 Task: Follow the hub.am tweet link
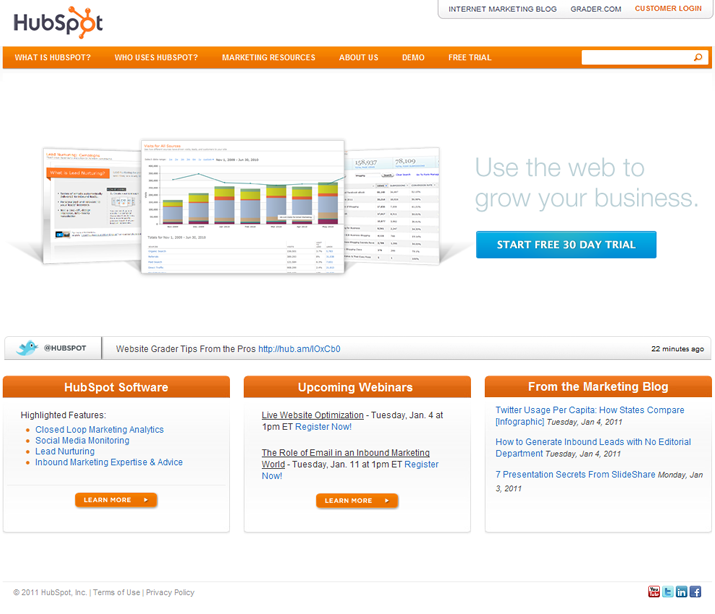299,349
